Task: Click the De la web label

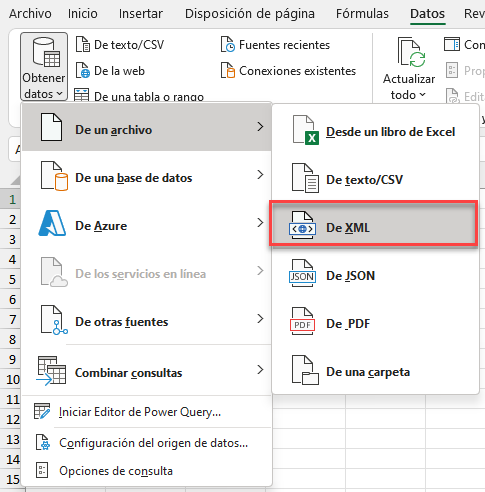Action: coord(119,71)
